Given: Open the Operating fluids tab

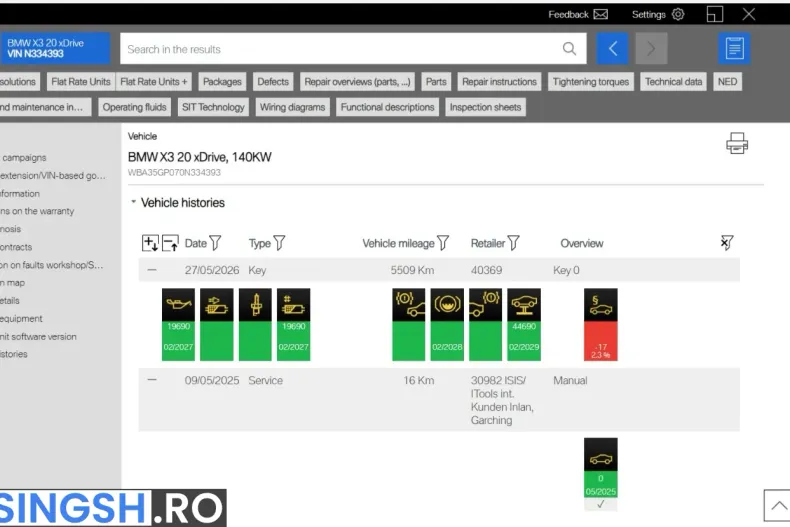Looking at the screenshot, I should pos(135,107).
